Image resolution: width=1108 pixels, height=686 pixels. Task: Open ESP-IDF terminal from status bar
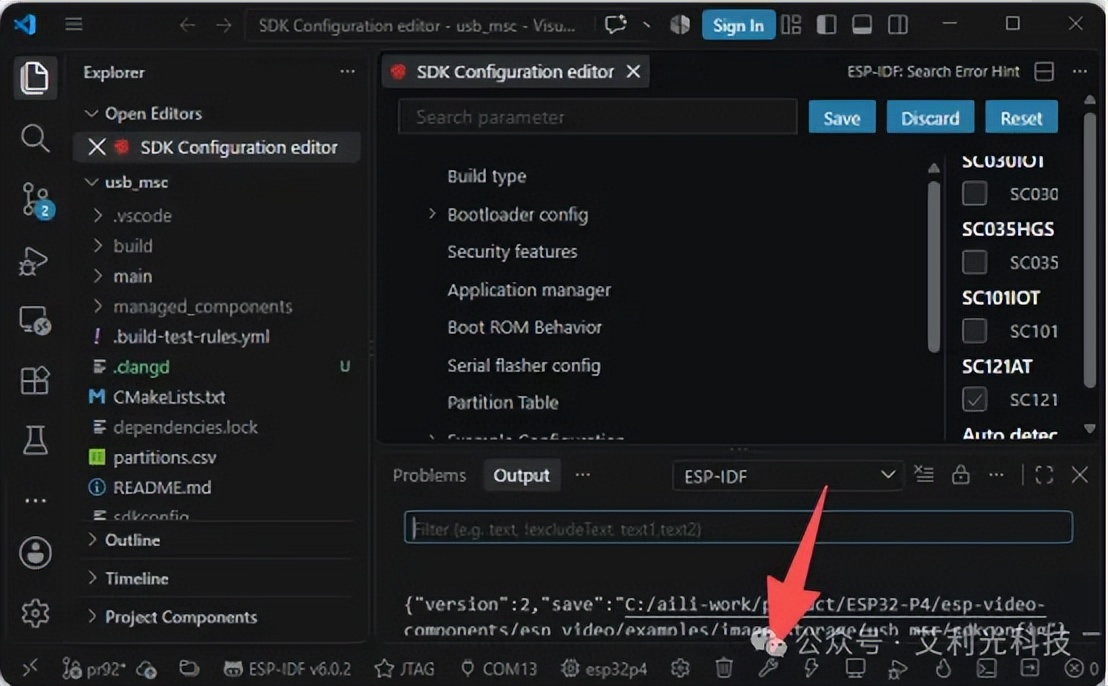click(986, 668)
